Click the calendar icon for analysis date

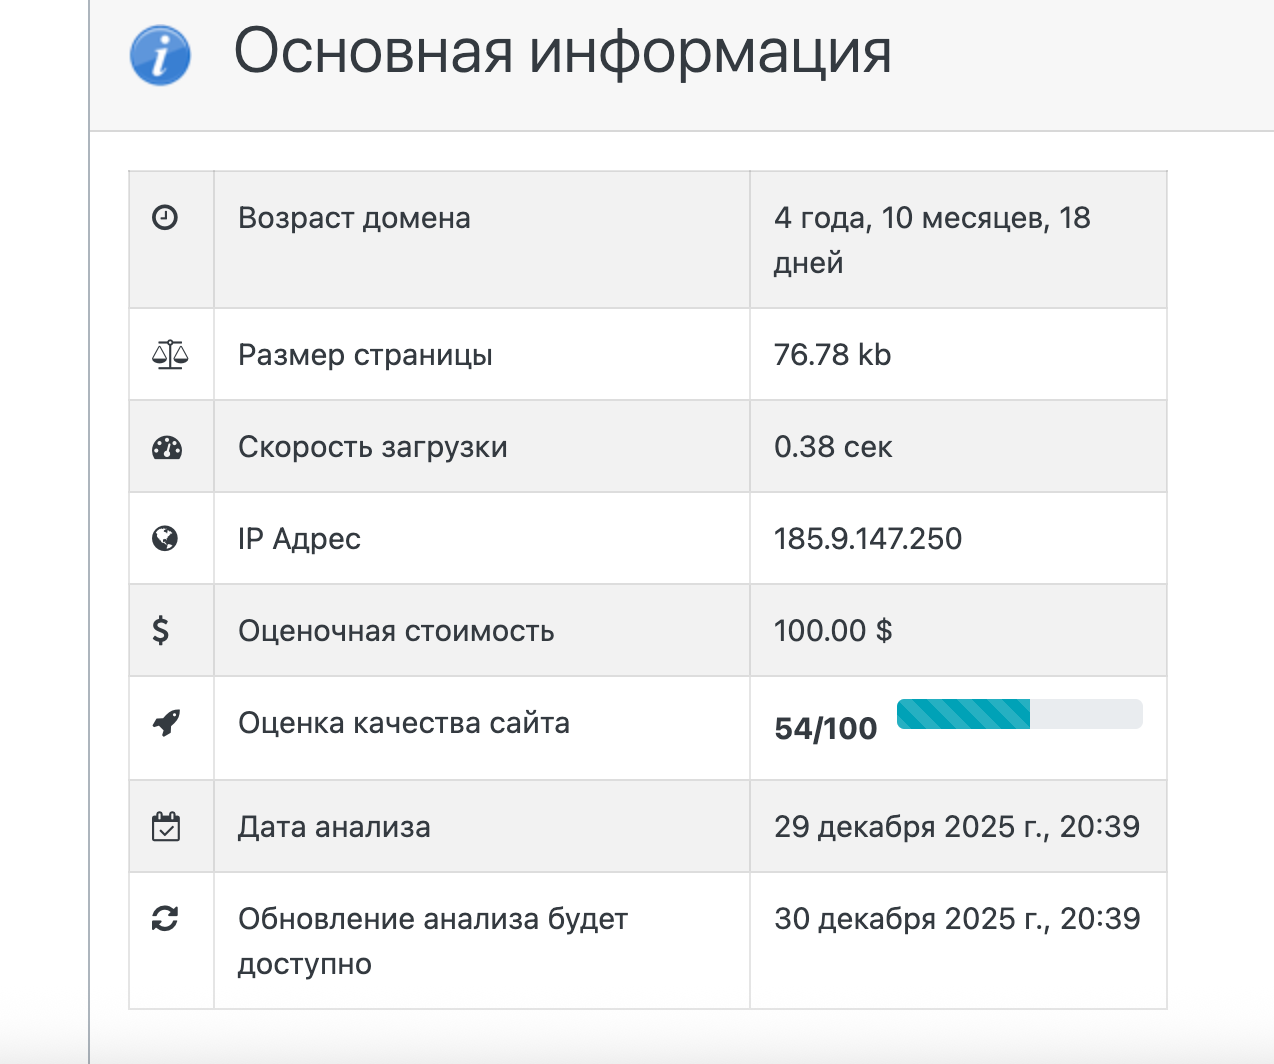tap(166, 827)
